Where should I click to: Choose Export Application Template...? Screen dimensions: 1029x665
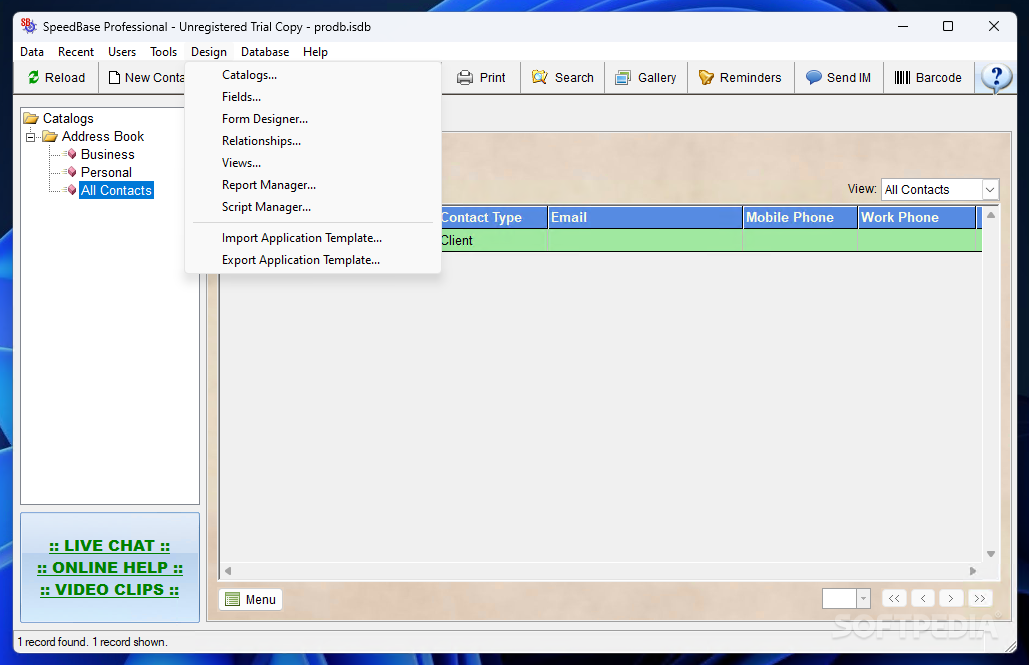tap(313, 260)
